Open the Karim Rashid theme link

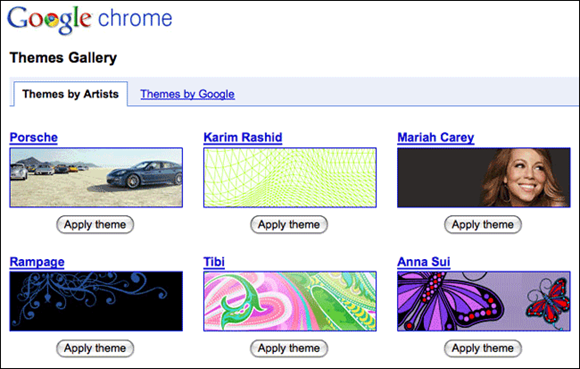(243, 137)
